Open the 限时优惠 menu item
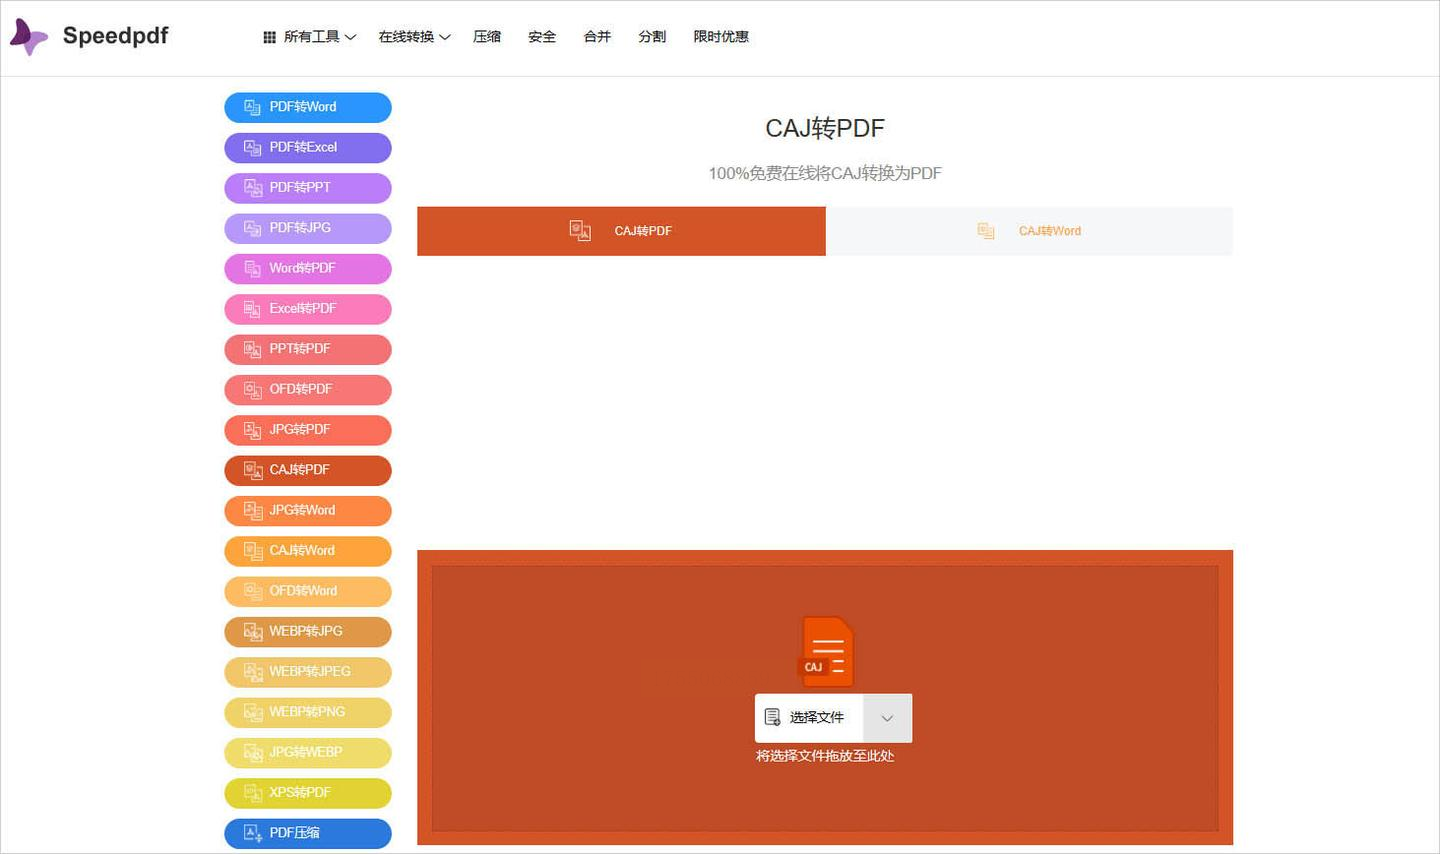Screen dimensions: 1440x854 [x=721, y=37]
